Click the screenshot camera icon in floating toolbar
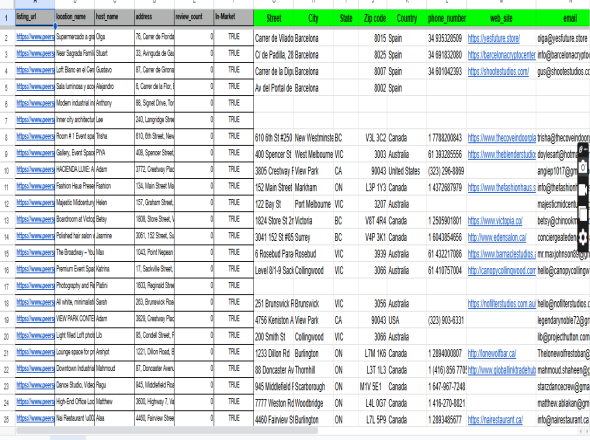This screenshot has width=590, height=440. [x=583, y=167]
